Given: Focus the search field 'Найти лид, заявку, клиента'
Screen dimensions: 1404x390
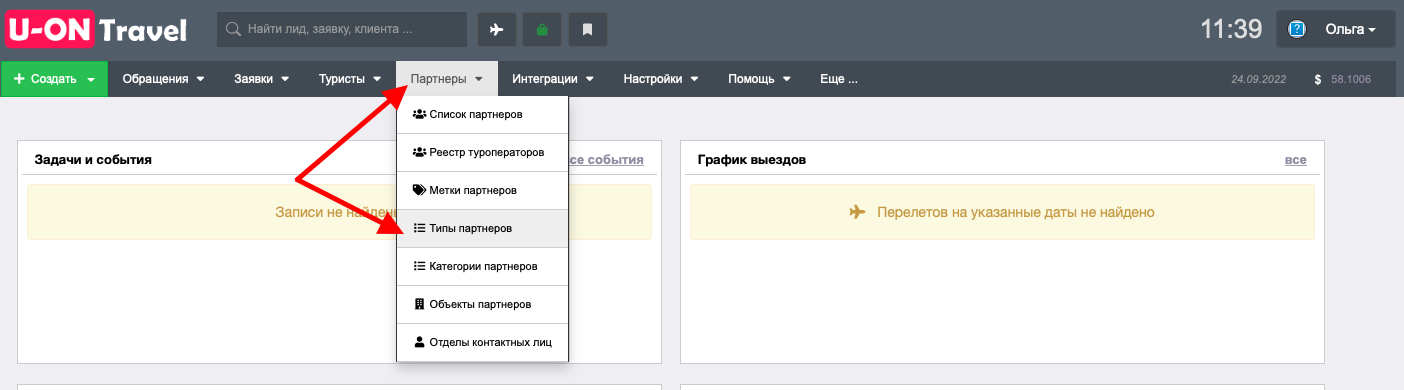Looking at the screenshot, I should (x=342, y=30).
